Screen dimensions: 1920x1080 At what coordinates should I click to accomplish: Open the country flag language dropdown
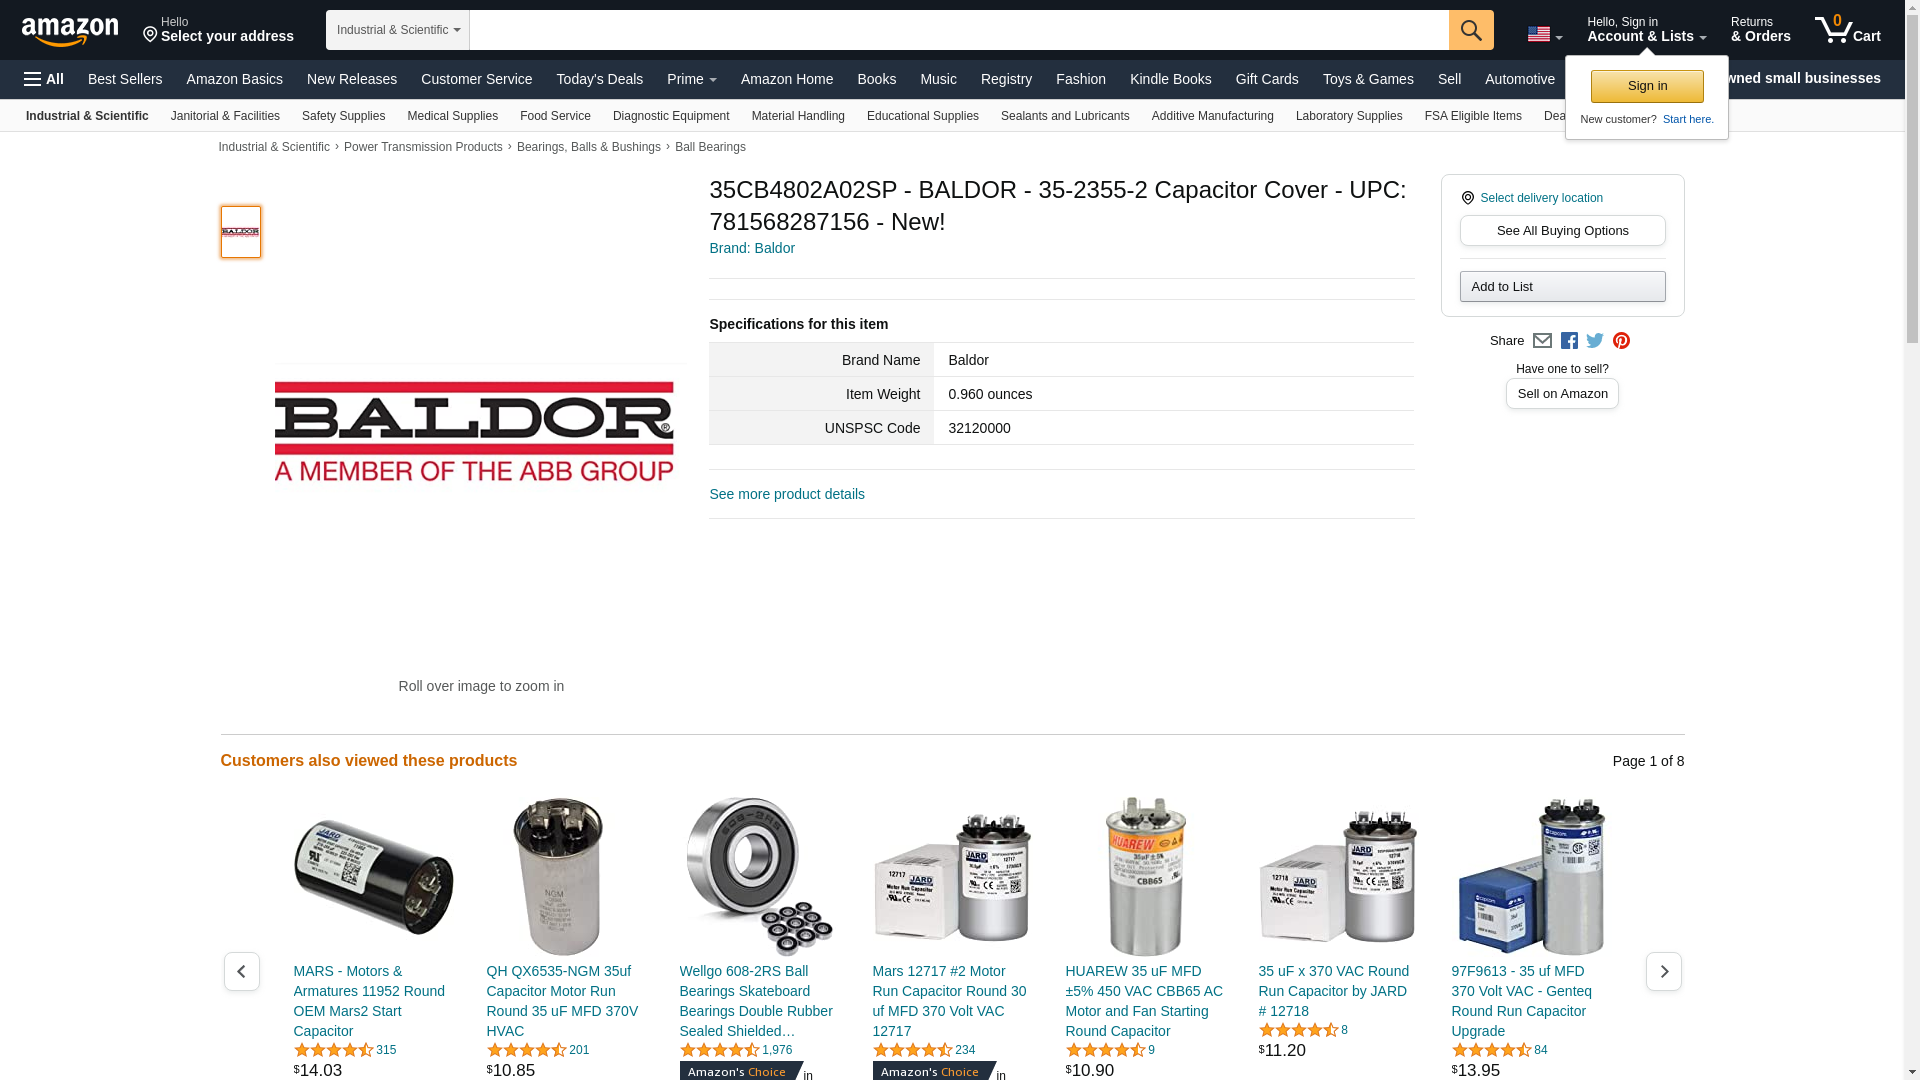pos(1545,35)
